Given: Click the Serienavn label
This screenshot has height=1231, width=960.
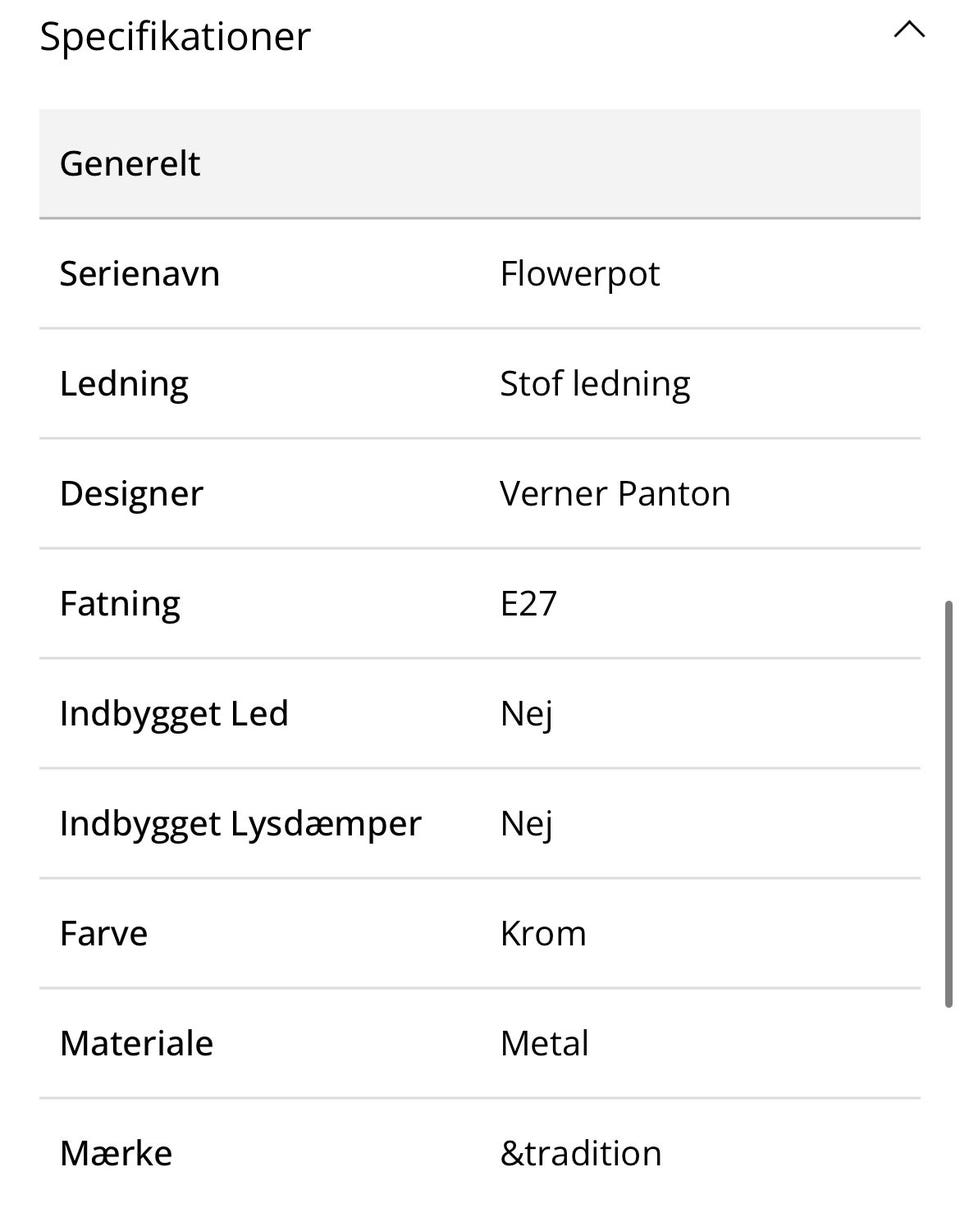Looking at the screenshot, I should coord(139,273).
